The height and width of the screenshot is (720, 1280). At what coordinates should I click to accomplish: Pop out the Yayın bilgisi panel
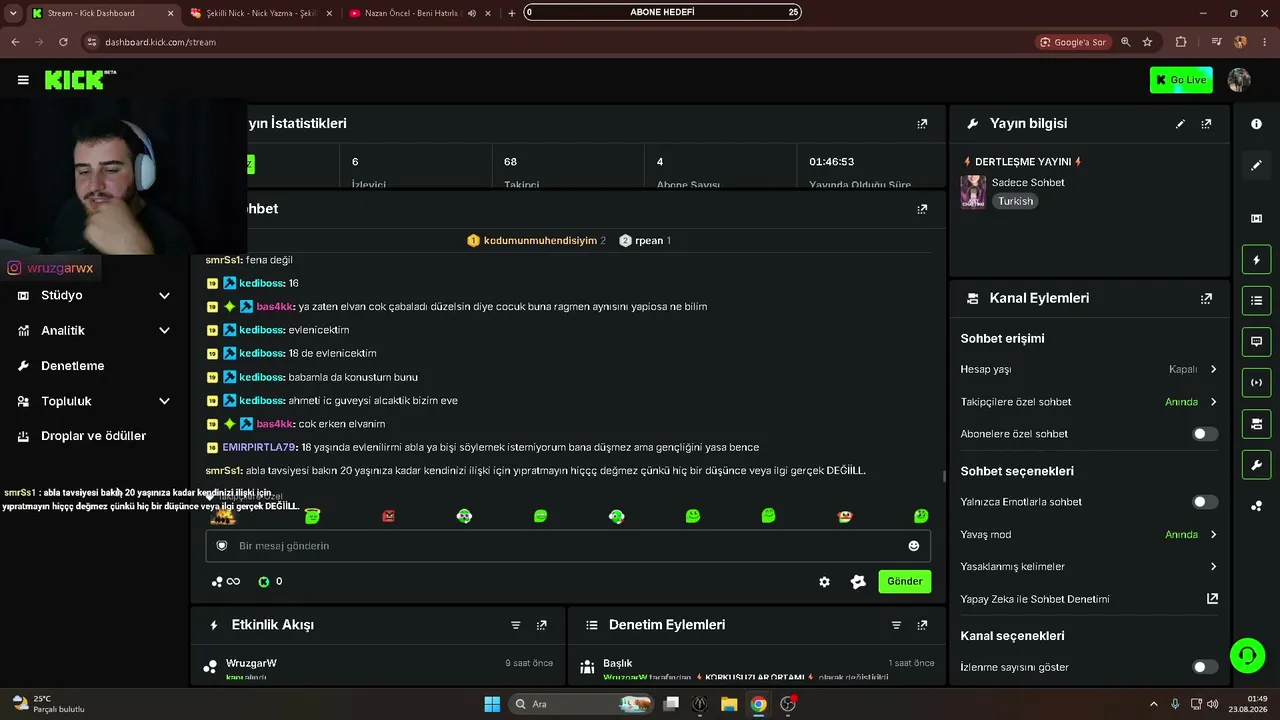1206,124
